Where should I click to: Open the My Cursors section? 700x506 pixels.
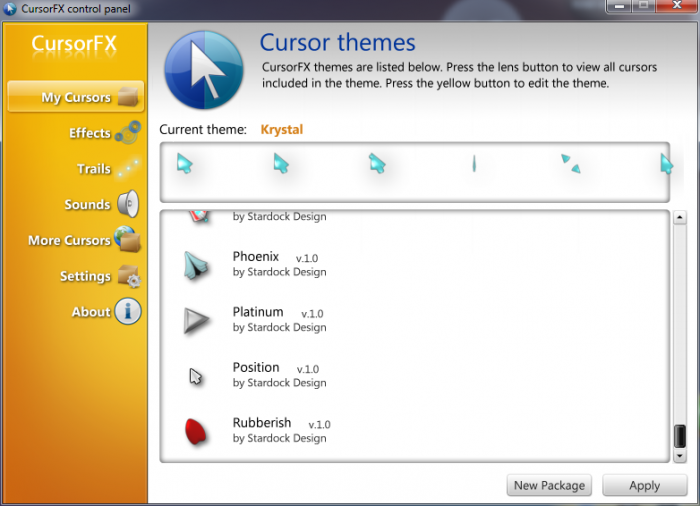pyautogui.click(x=76, y=96)
